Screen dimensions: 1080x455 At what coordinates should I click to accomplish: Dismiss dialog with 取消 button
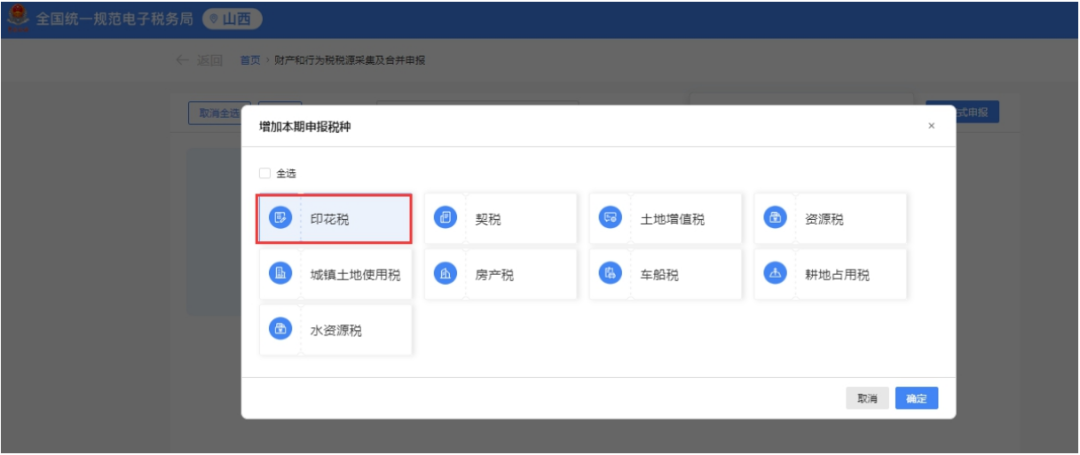[867, 399]
